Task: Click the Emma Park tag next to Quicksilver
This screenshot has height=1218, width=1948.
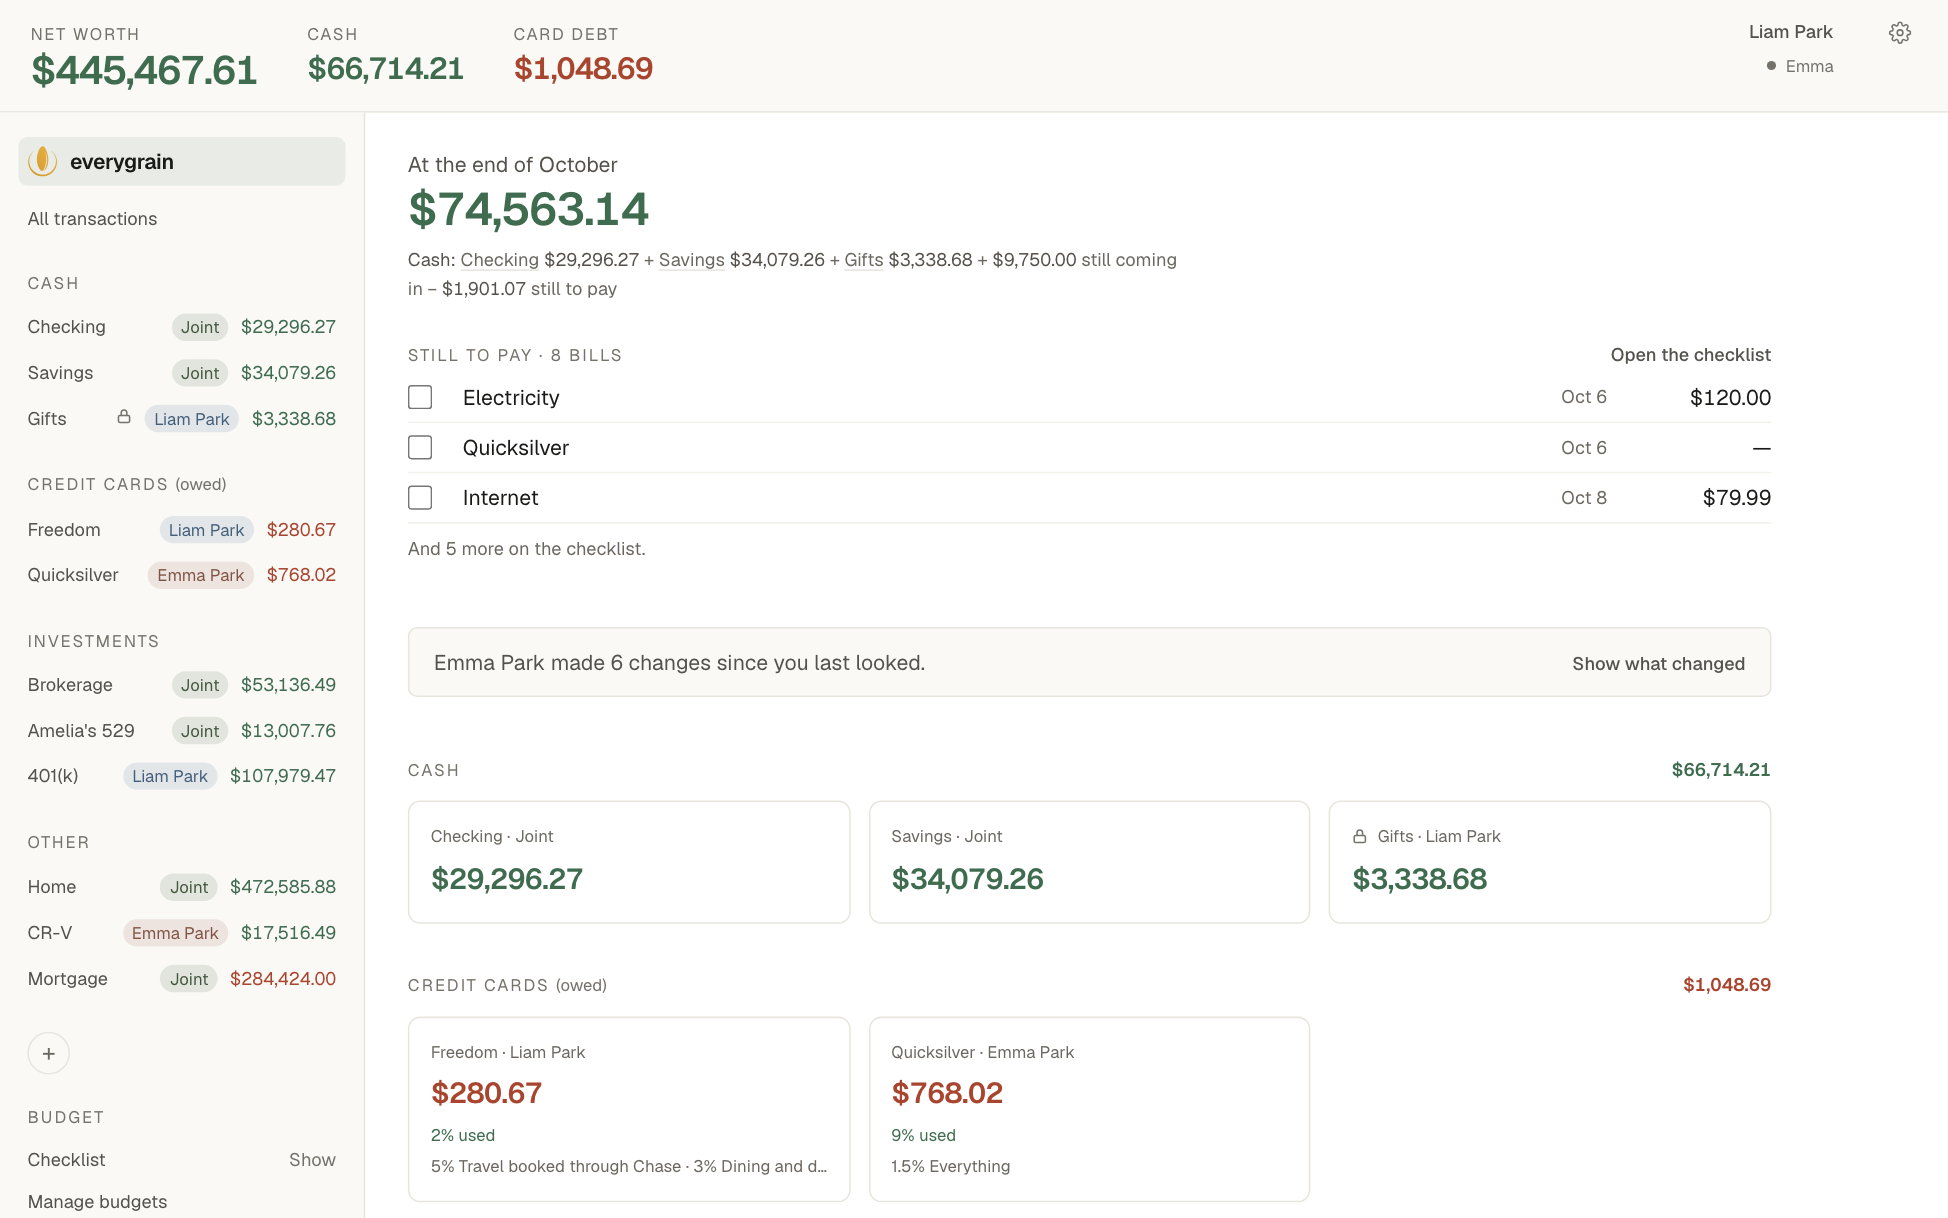Action: pyautogui.click(x=200, y=575)
